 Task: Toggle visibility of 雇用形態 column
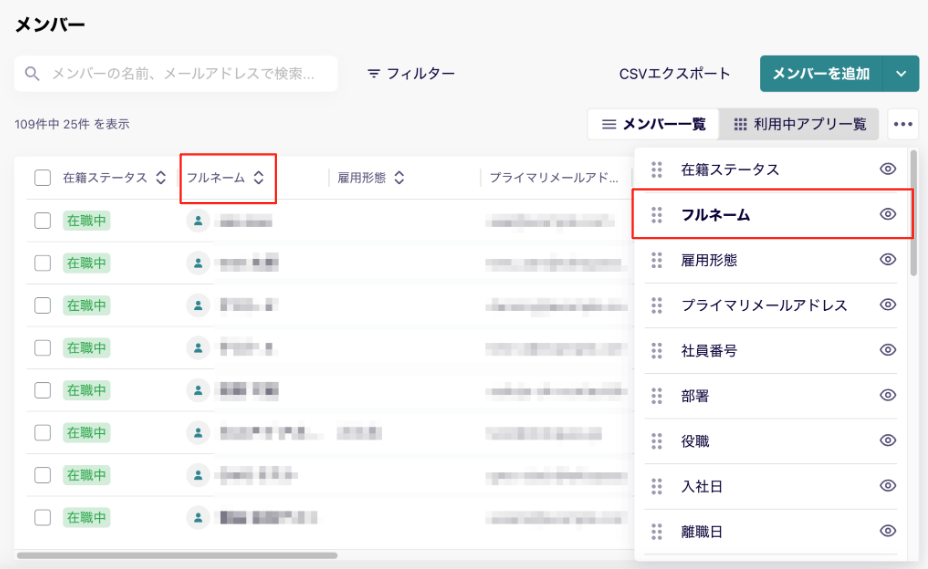887,259
